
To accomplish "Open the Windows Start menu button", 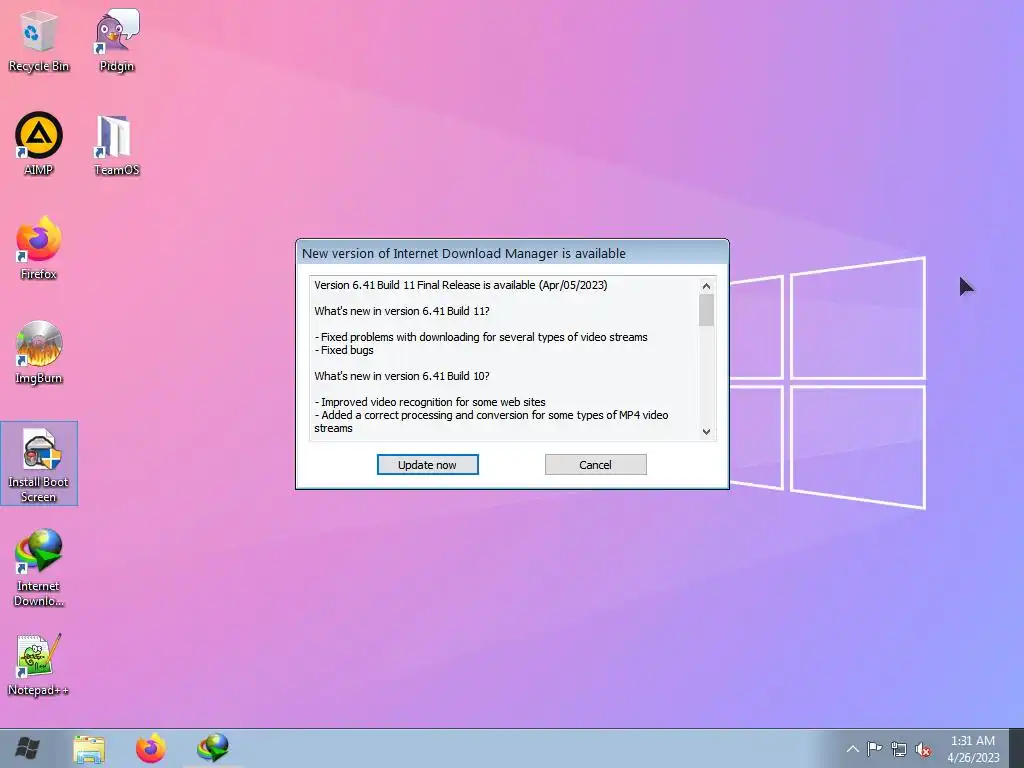I will point(27,748).
